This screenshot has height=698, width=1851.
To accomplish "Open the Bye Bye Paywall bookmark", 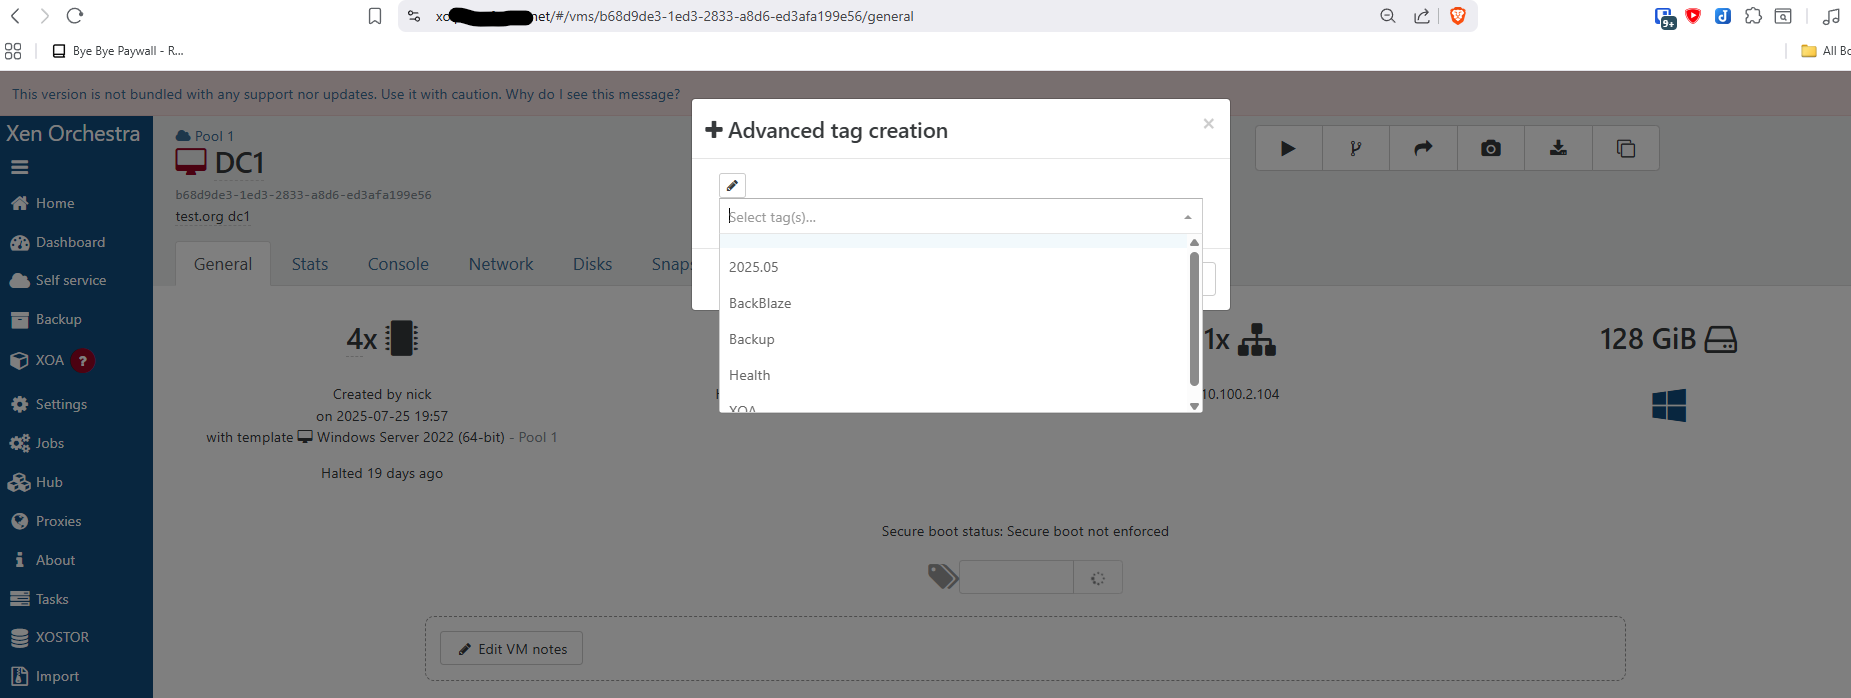I will (x=118, y=51).
